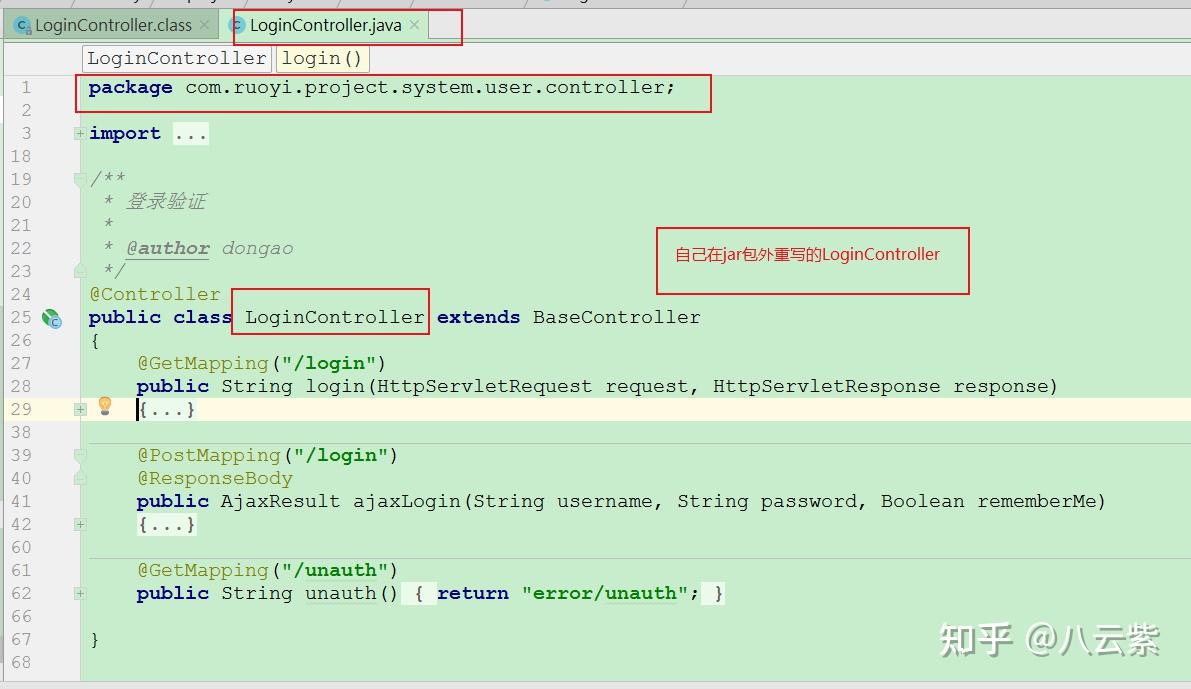Click the @PostMapping annotation
1191x689 pixels.
(209, 455)
